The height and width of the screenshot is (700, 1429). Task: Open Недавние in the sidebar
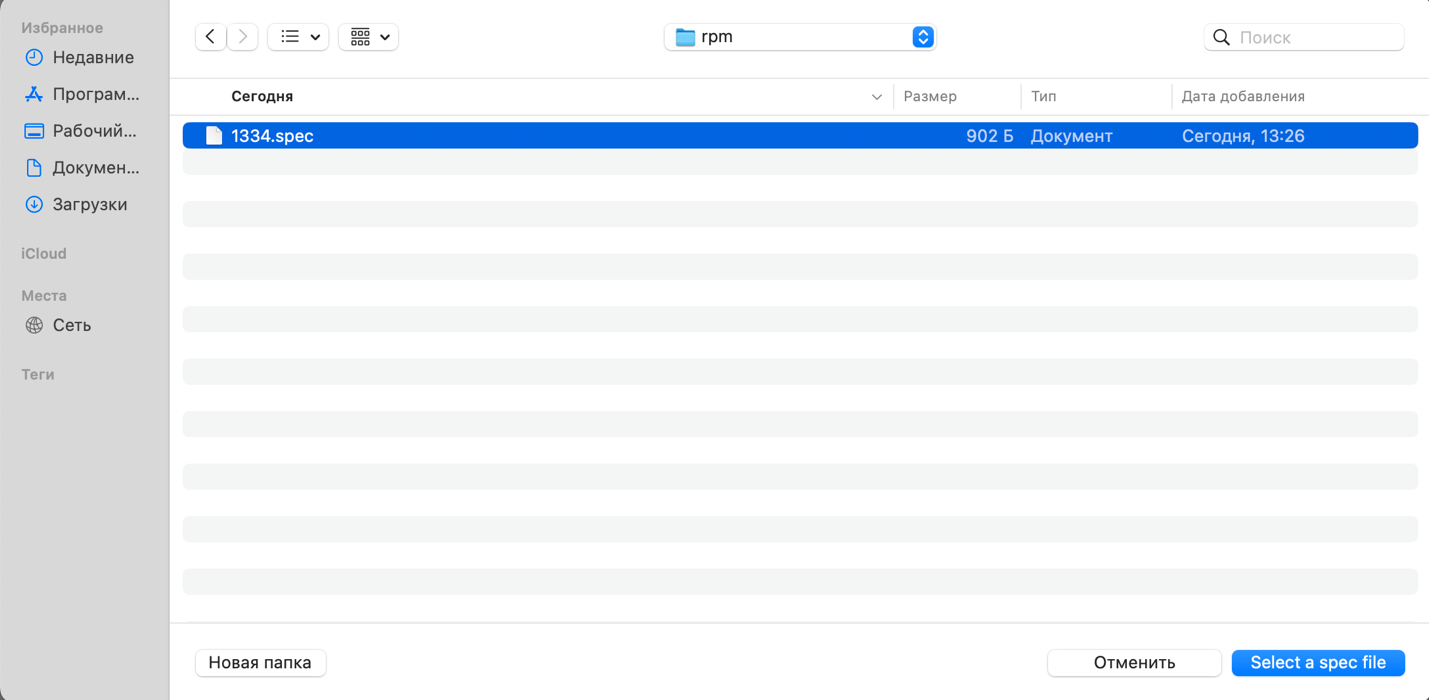pyautogui.click(x=92, y=58)
